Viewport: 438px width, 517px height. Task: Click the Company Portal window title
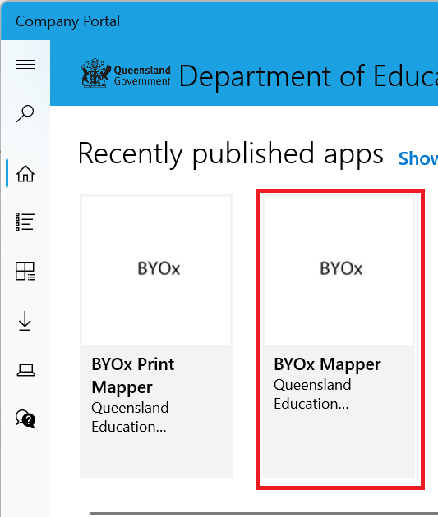coord(67,22)
